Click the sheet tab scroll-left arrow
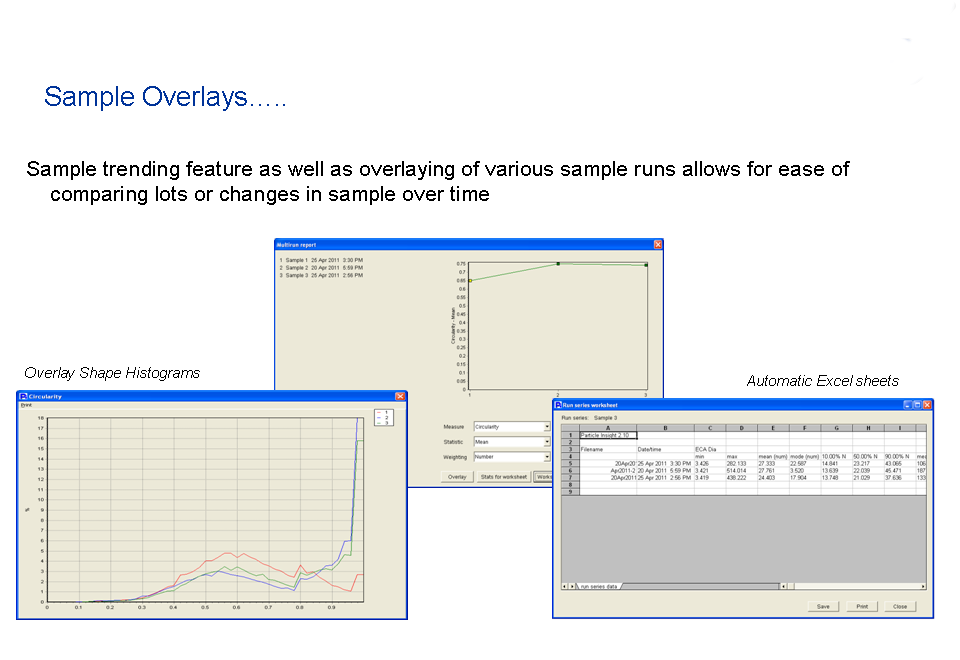The image size is (960, 660). click(x=563, y=586)
